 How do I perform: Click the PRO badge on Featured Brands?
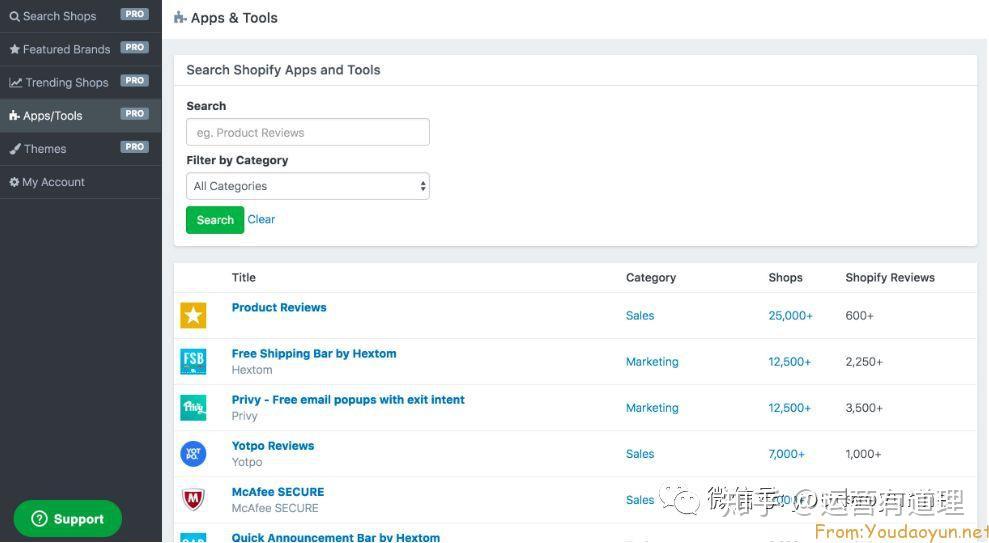134,47
